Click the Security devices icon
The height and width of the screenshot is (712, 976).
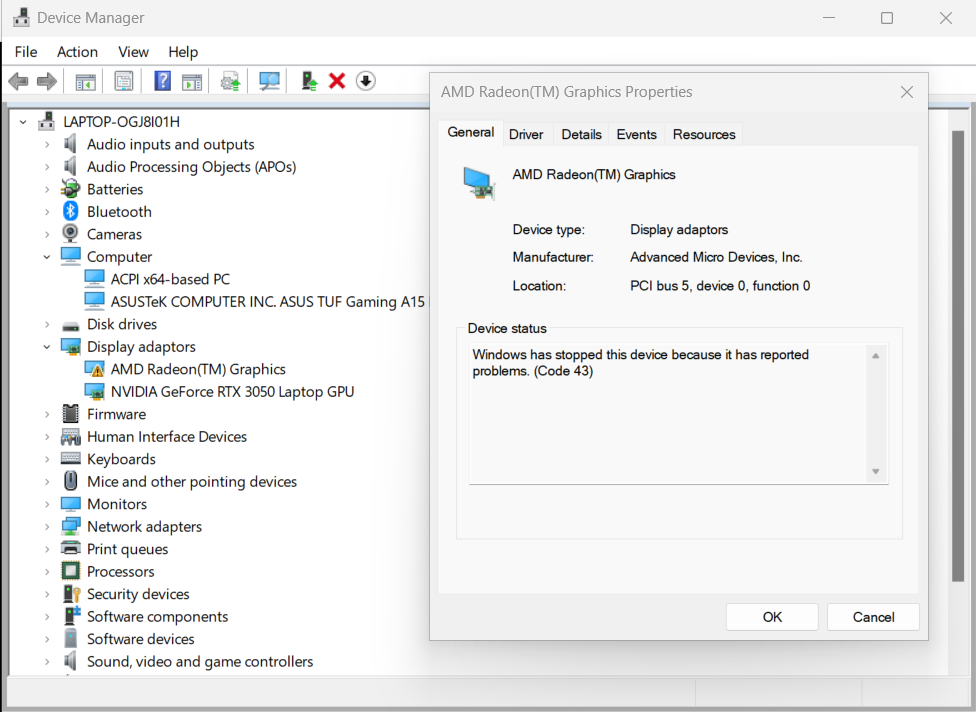tap(72, 594)
